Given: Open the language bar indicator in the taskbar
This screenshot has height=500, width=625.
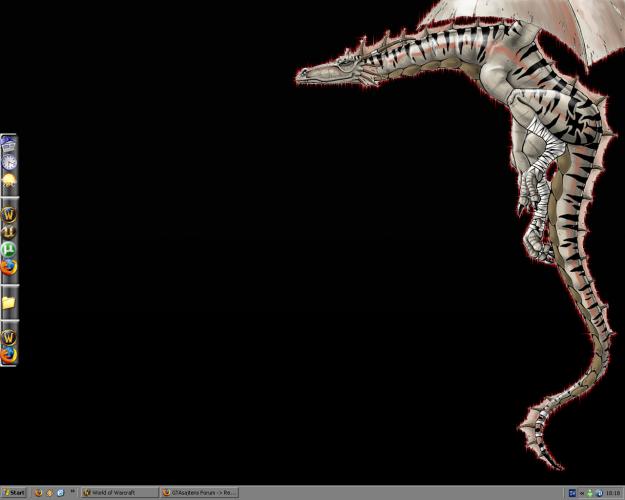Looking at the screenshot, I should (572, 493).
